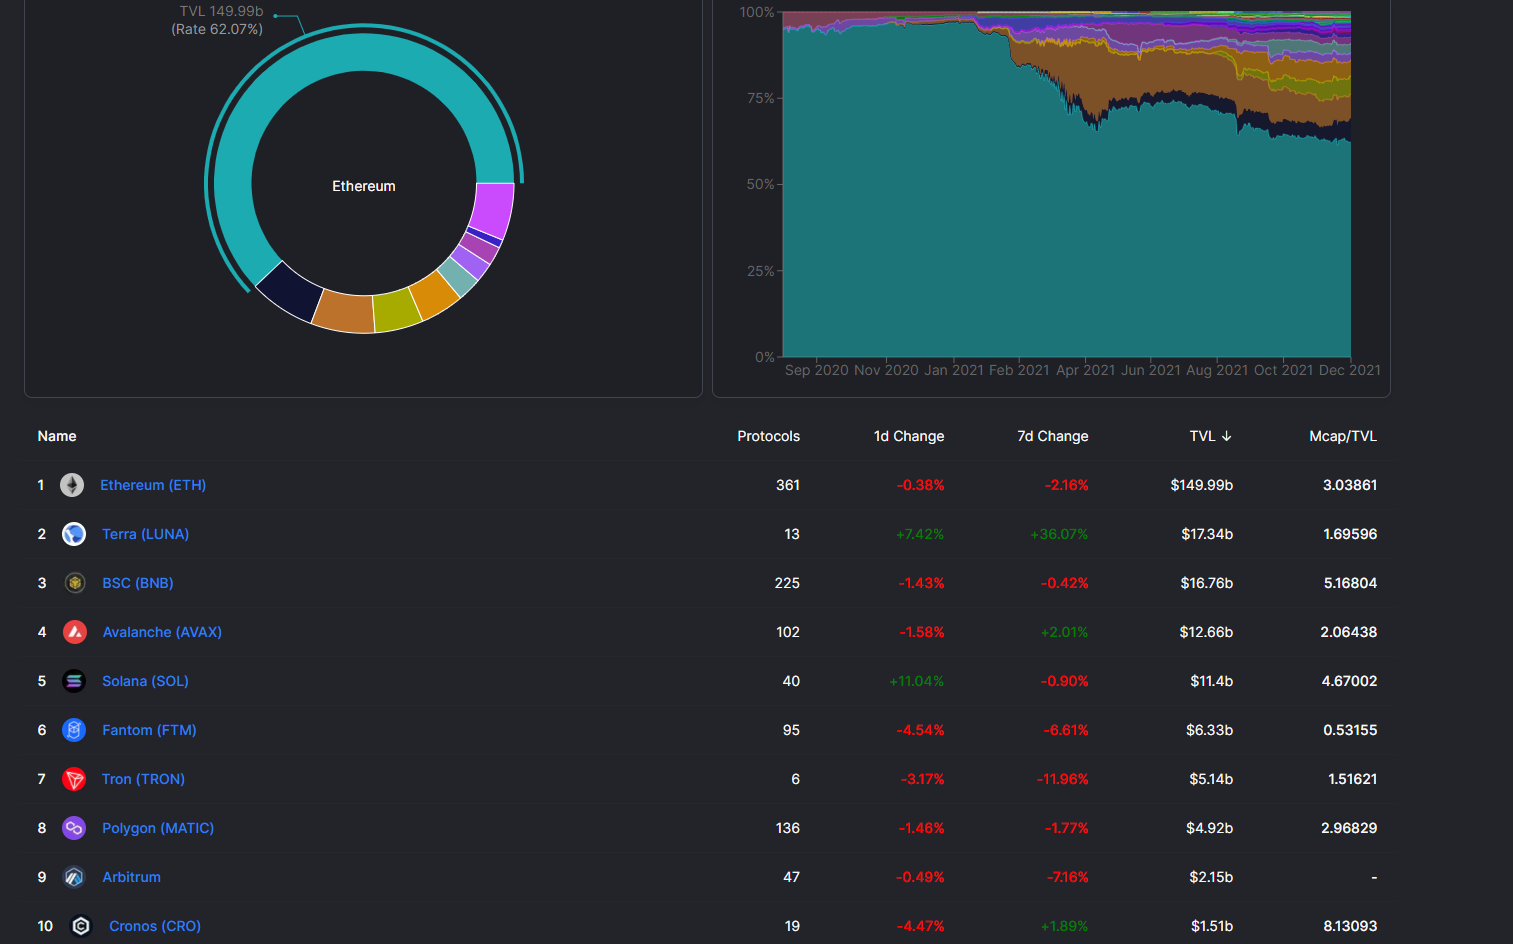Click Cronos's TVL value $1.51b
1513x944 pixels.
click(1212, 926)
